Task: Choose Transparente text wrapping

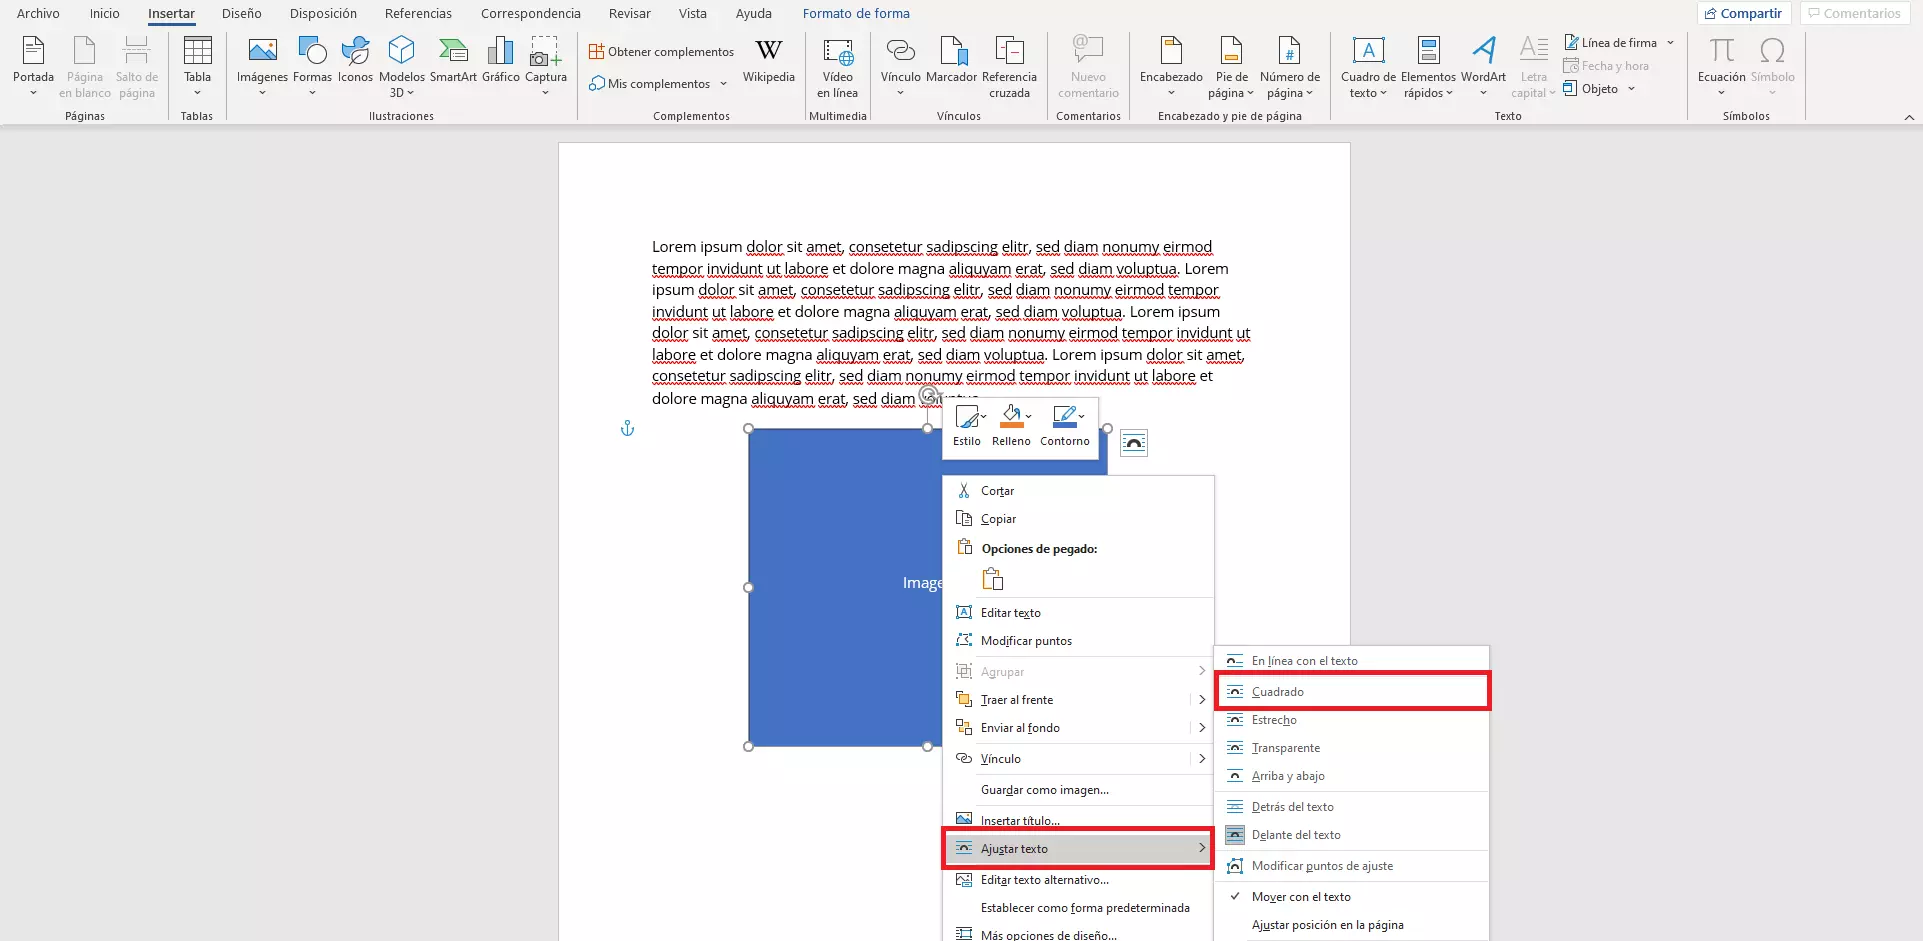Action: point(1352,748)
